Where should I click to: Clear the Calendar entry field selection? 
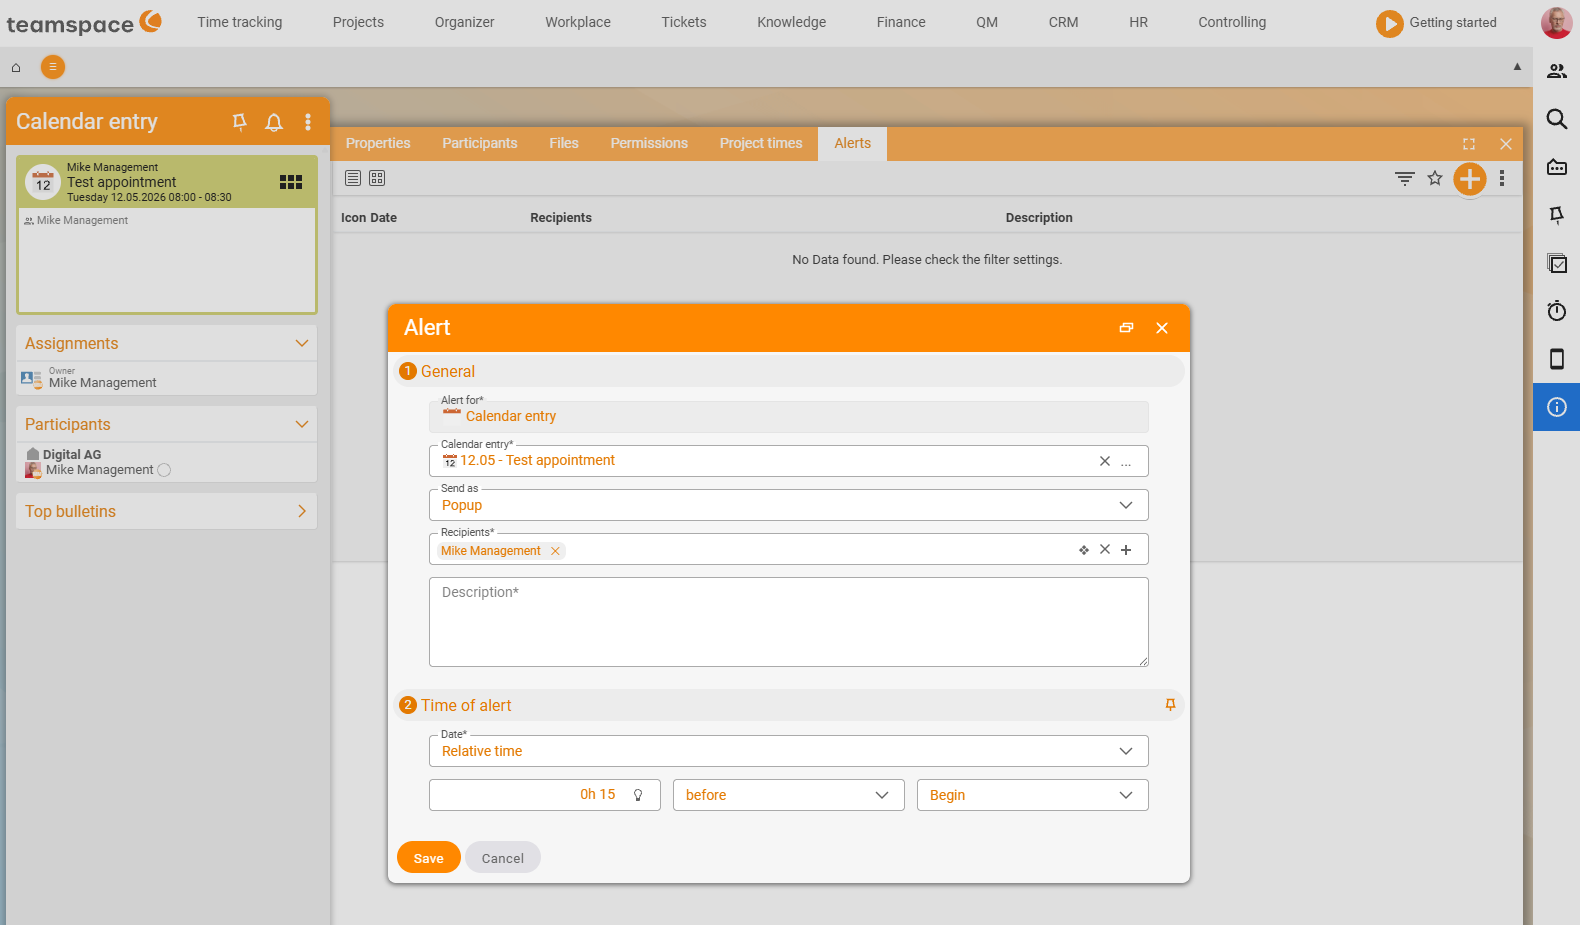[1105, 461]
